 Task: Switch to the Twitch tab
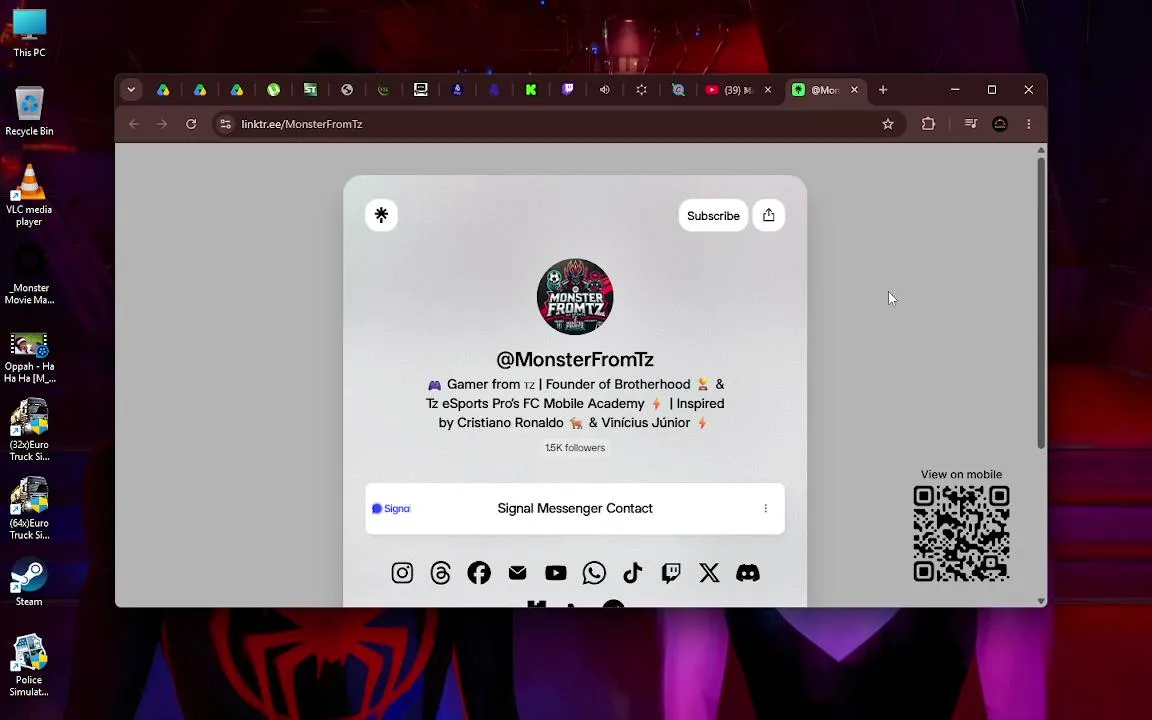[x=568, y=90]
